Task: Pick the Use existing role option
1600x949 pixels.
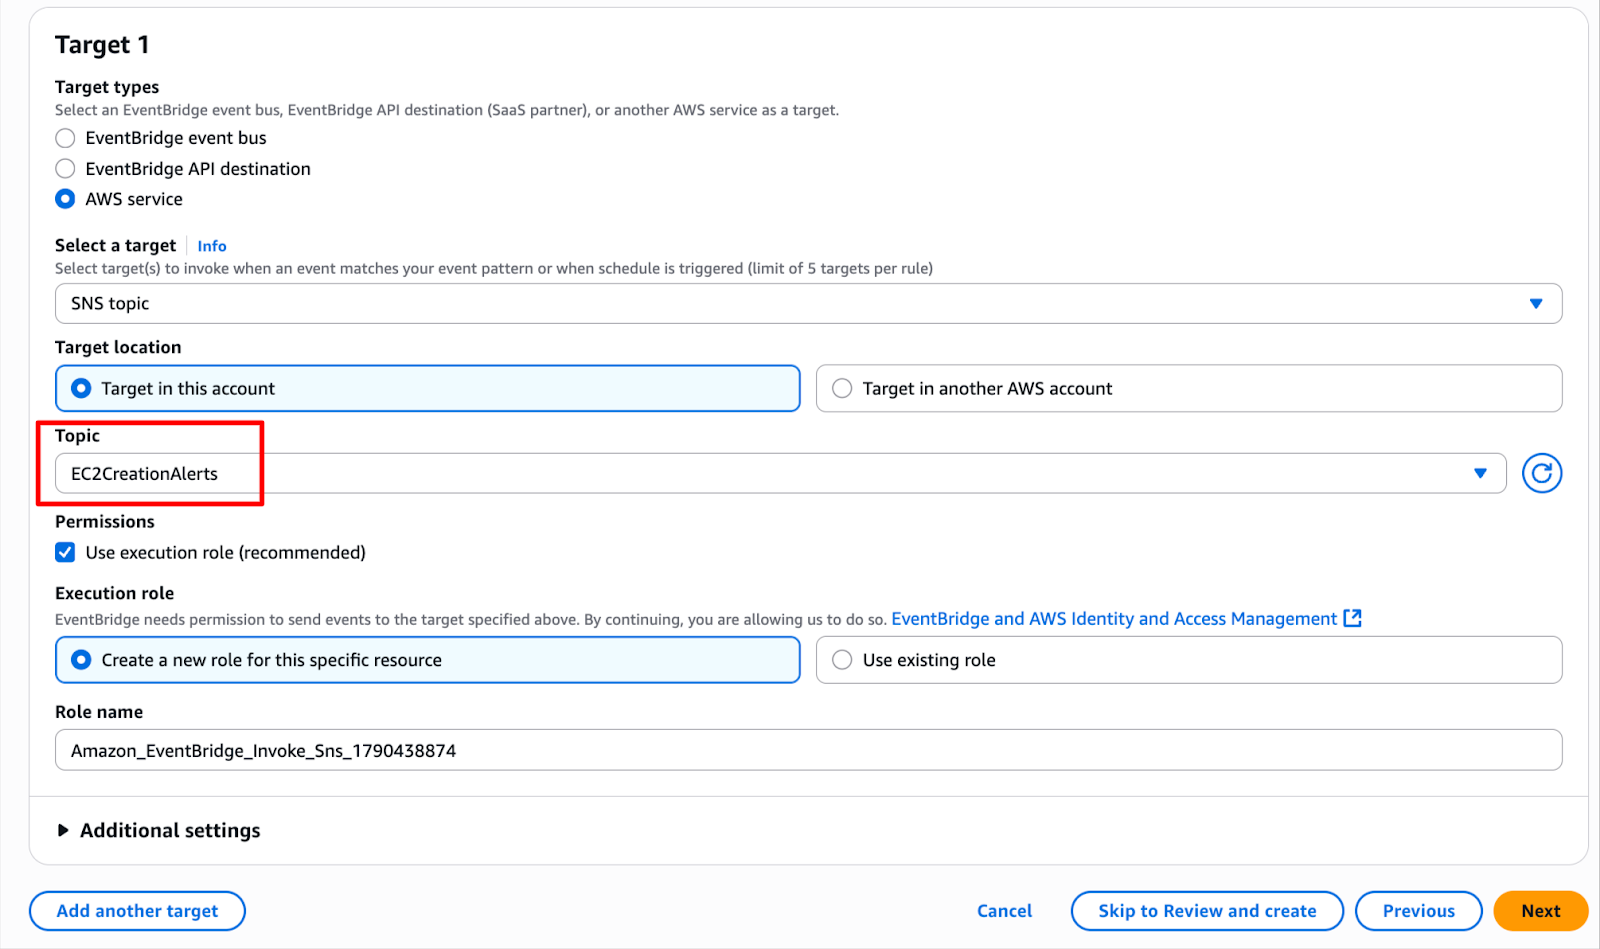Action: click(843, 660)
